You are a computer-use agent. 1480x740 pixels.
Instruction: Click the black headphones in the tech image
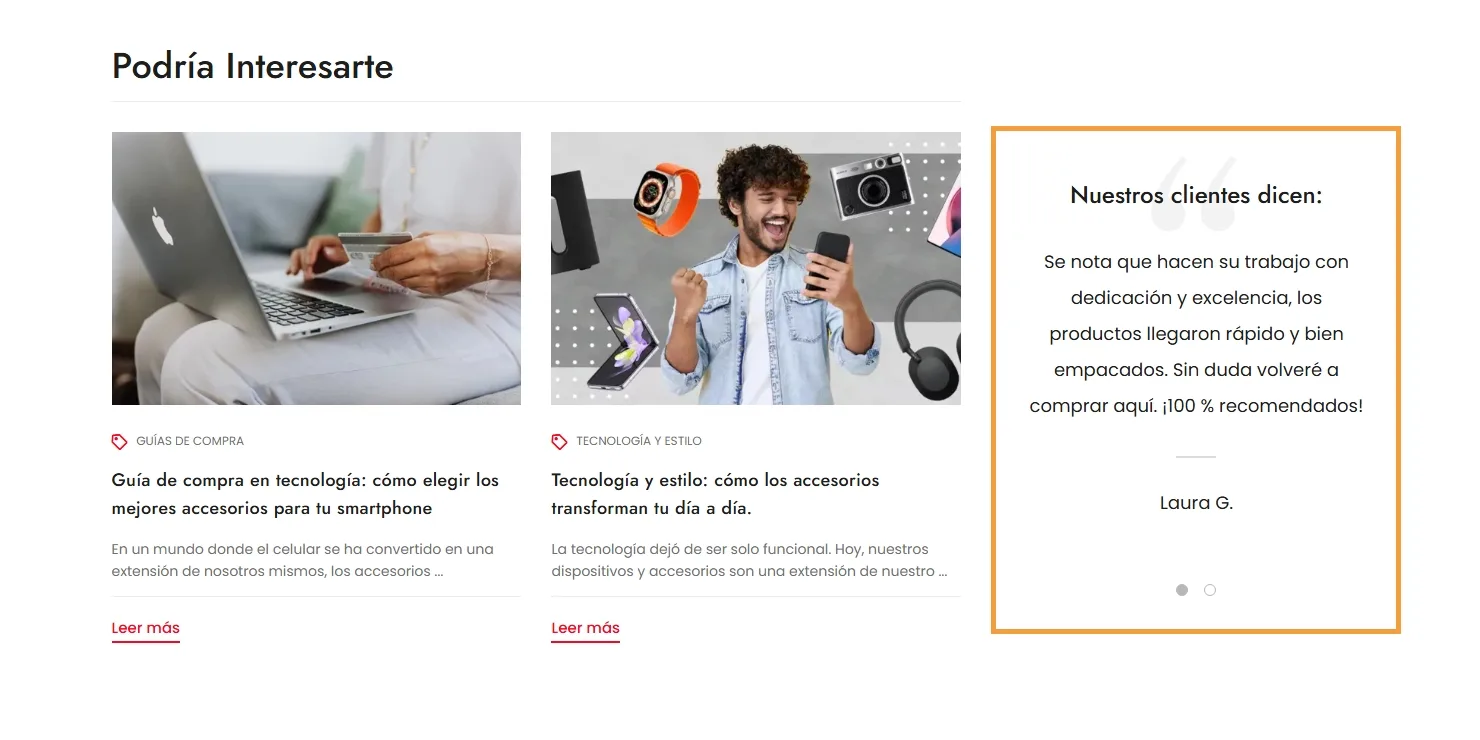(x=927, y=340)
